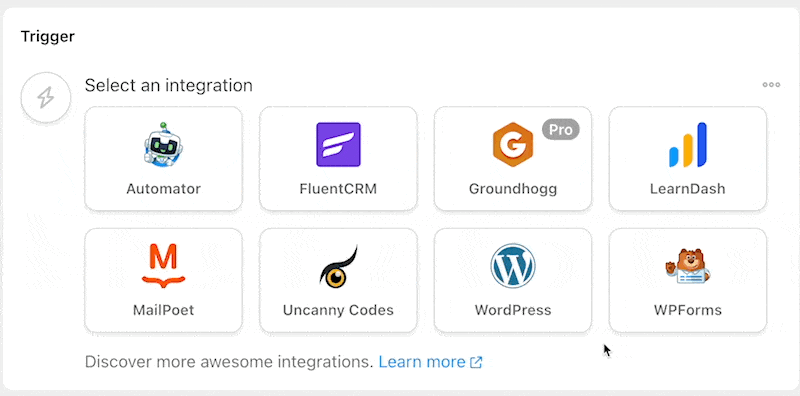The width and height of the screenshot is (800, 396).
Task: Pick the Uncanny Codes eye logo
Action: pyautogui.click(x=338, y=266)
